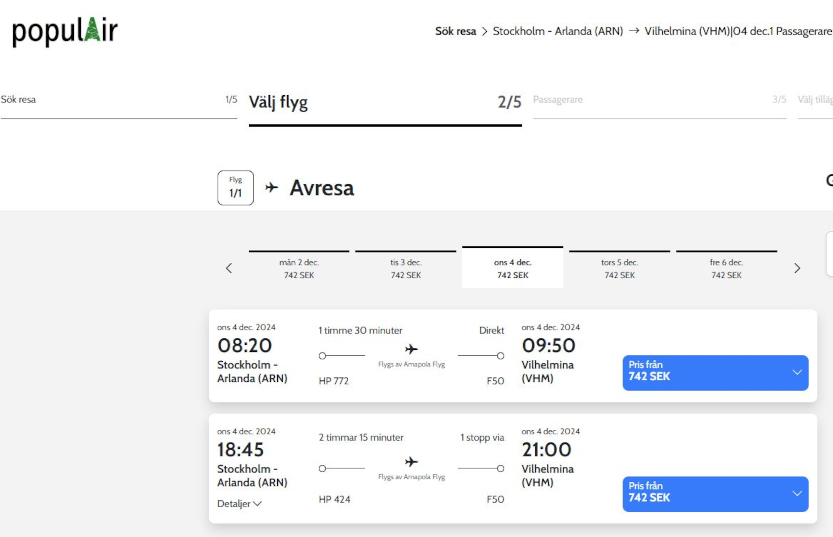Screen dimensions: 833x537
Task: Click the plane icon on flight HP 772
Action: (x=411, y=349)
